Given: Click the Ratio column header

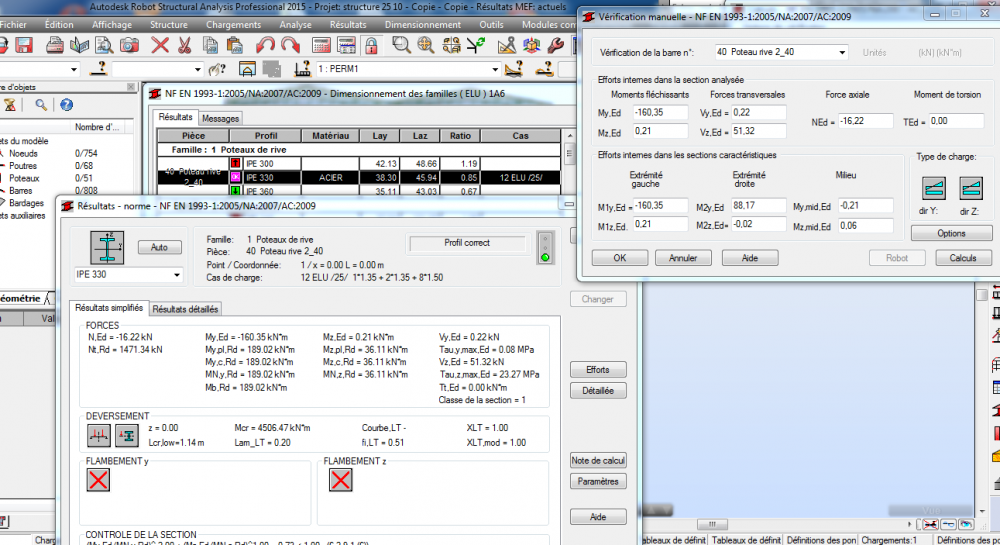Looking at the screenshot, I should point(460,136).
